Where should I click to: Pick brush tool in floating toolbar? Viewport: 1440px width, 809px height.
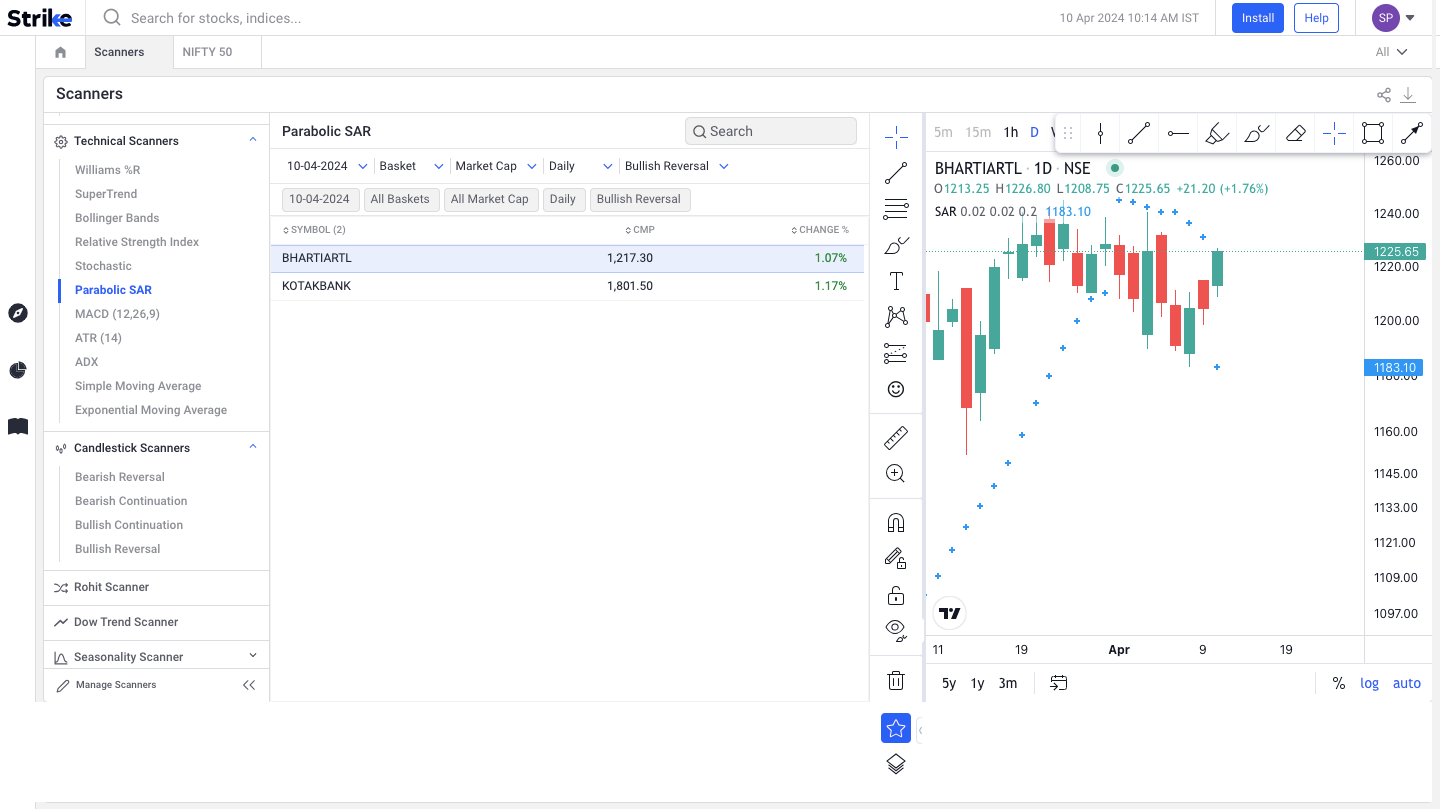tap(1257, 133)
